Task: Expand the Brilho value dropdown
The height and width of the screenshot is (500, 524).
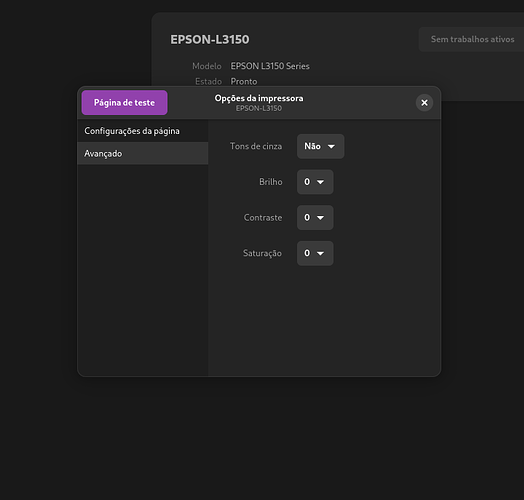Action: [x=315, y=182]
